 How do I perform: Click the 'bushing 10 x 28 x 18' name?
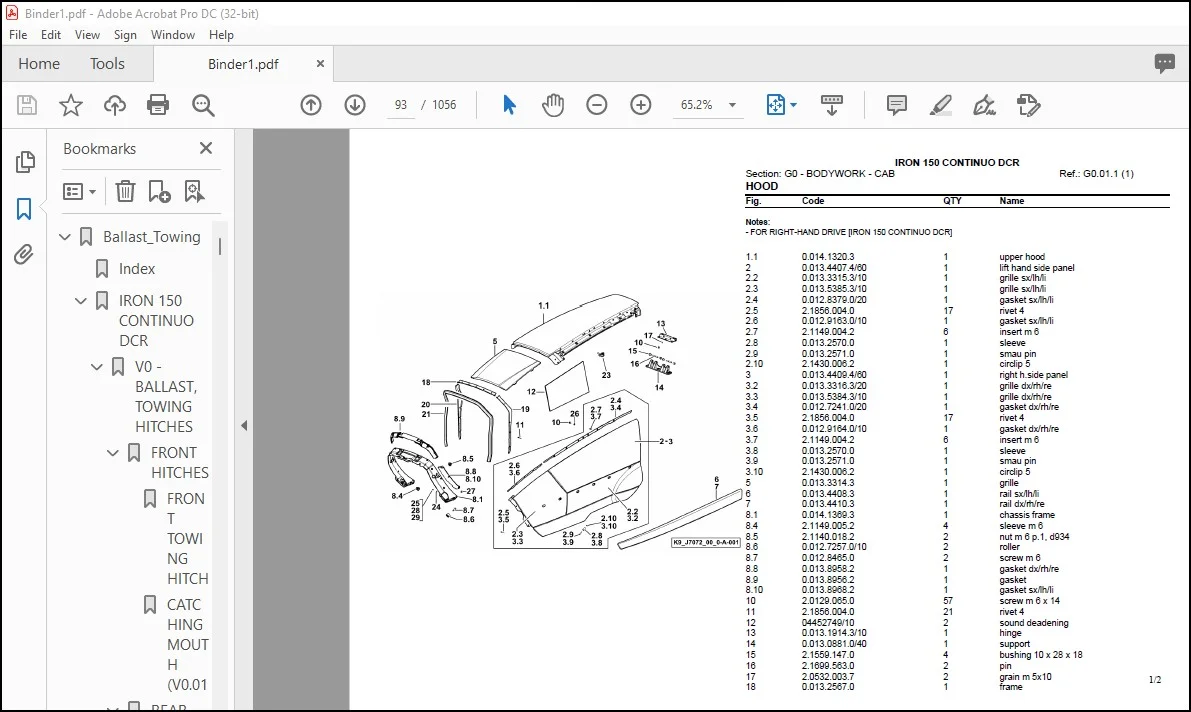coord(1041,655)
